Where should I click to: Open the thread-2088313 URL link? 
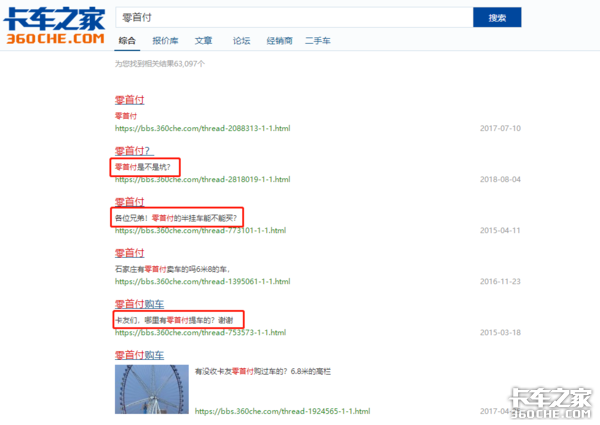coord(202,128)
